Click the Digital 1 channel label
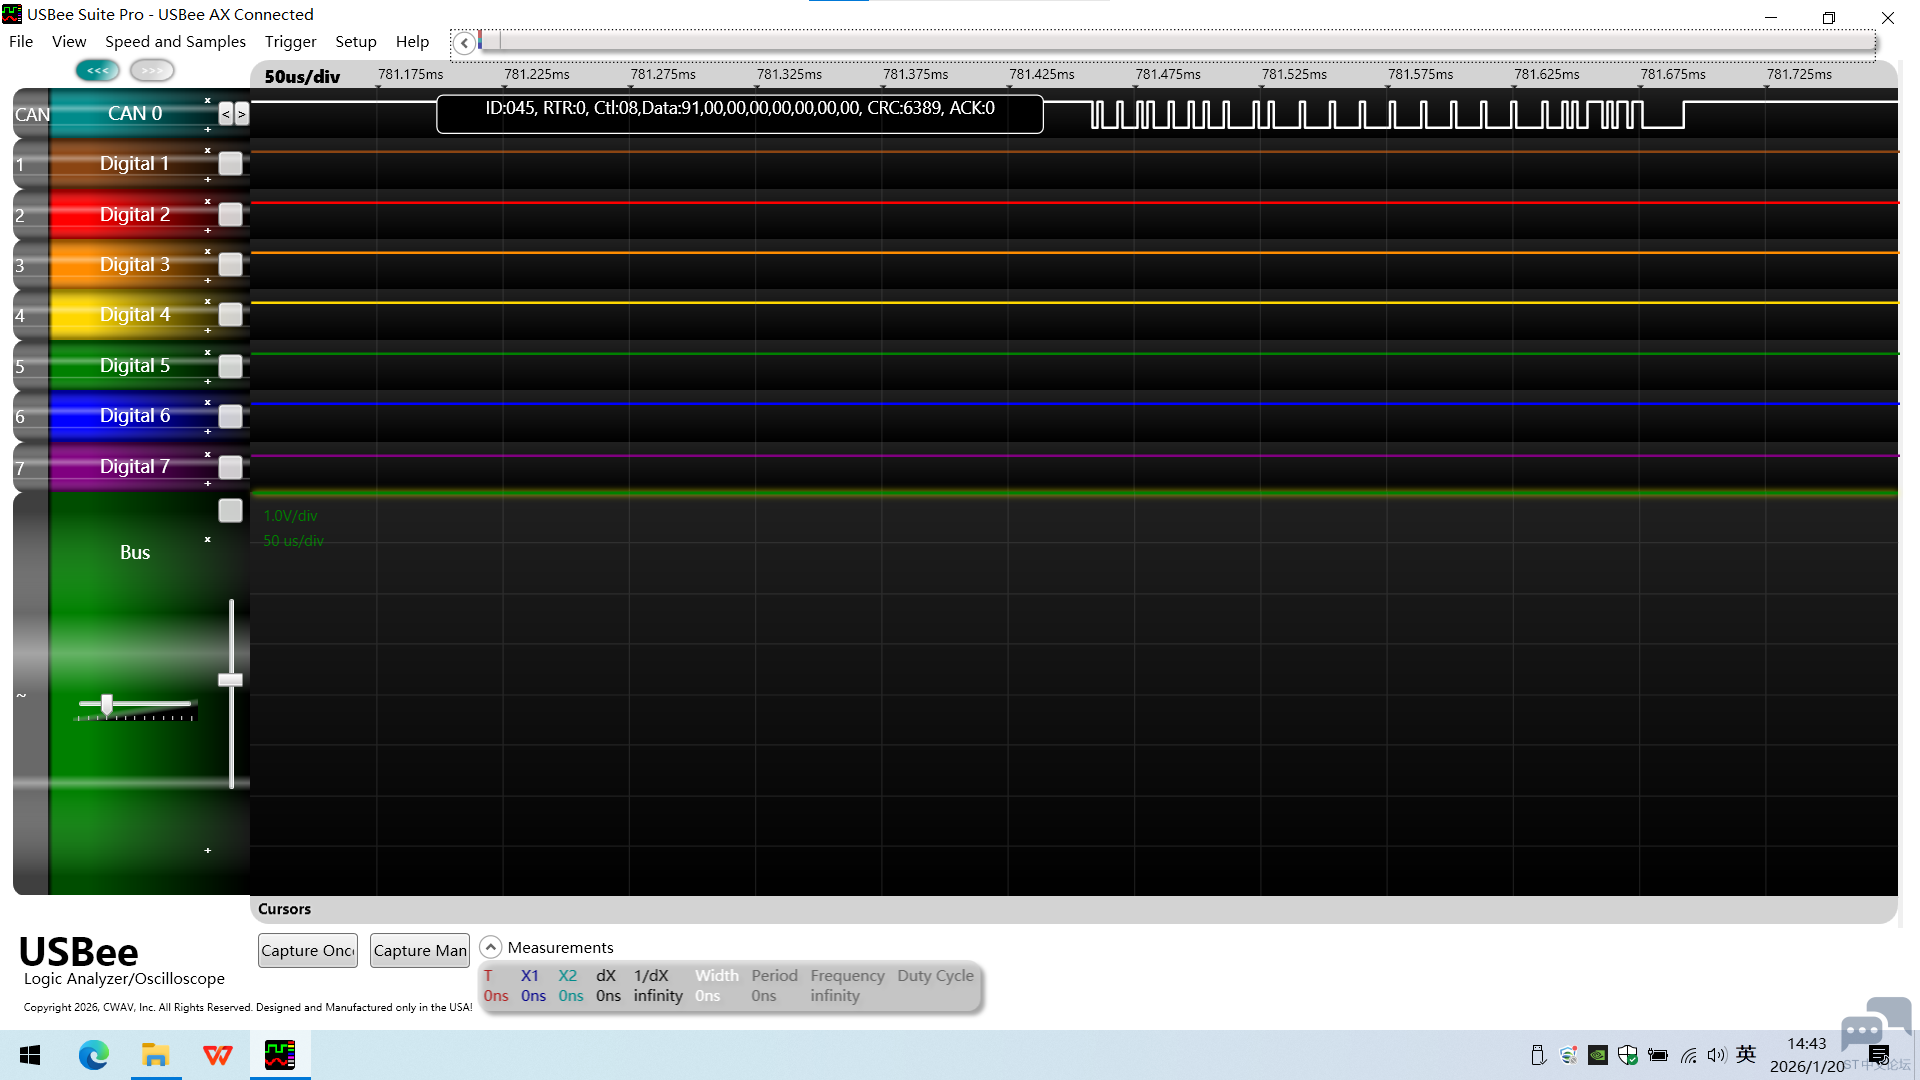Screen dimensions: 1920x1080 click(x=134, y=164)
